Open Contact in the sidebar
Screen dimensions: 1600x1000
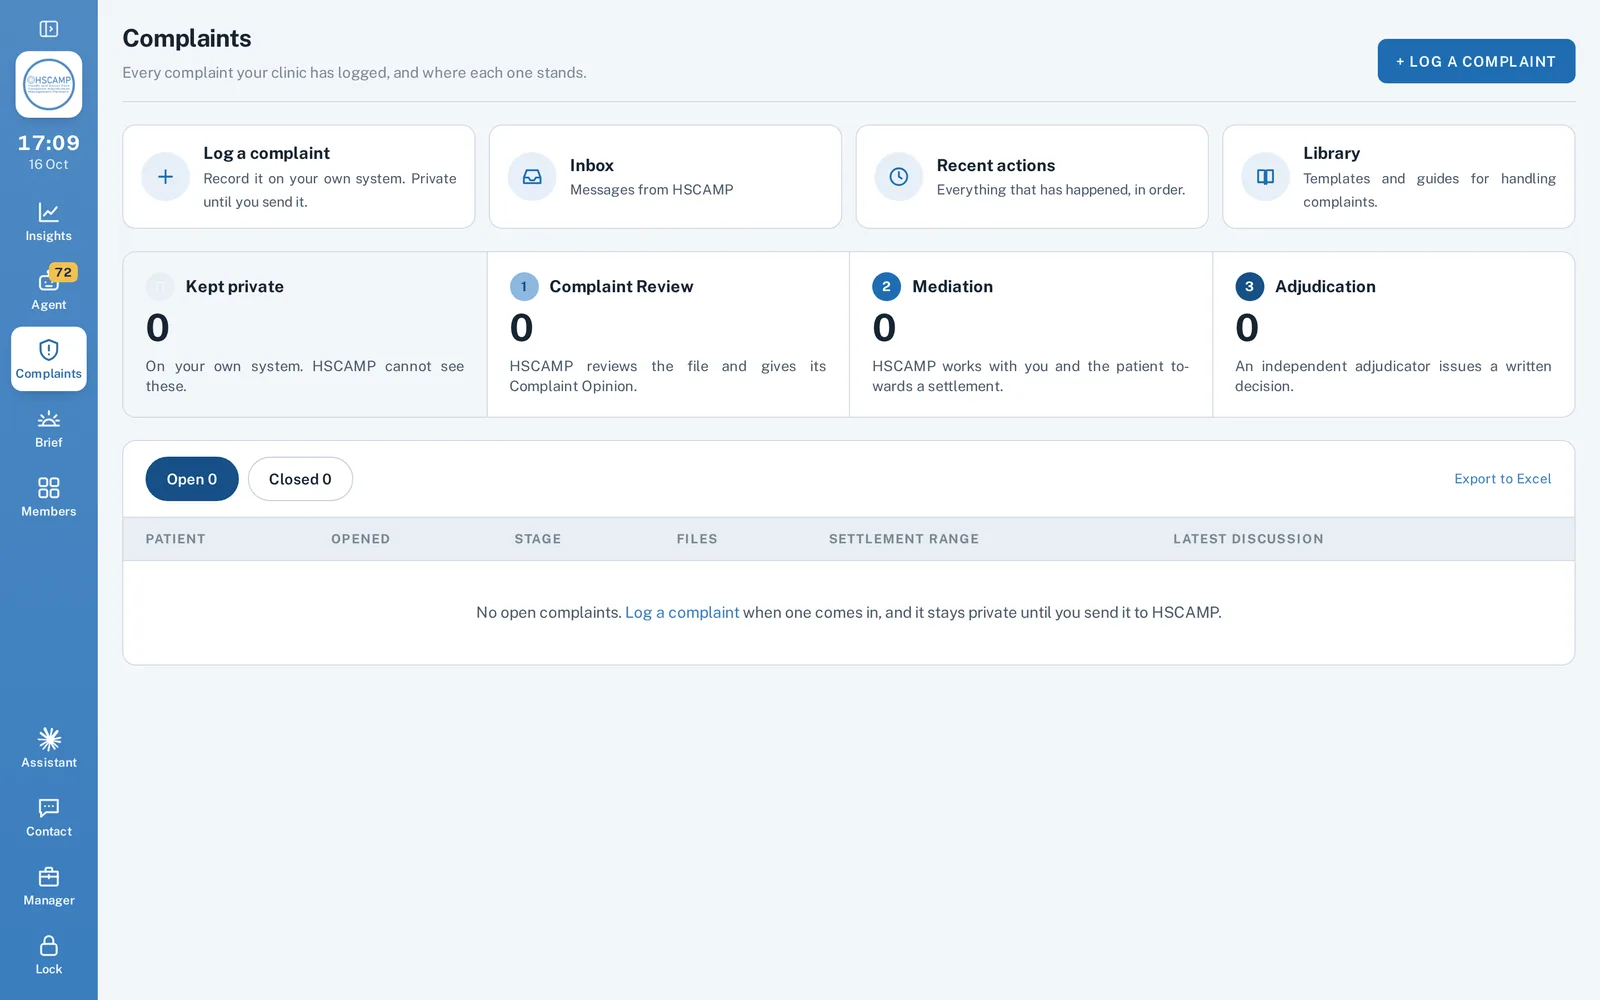pyautogui.click(x=49, y=818)
